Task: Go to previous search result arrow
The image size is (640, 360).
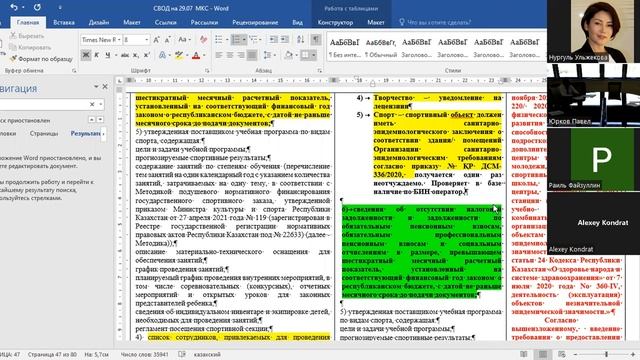Action: (x=91, y=120)
